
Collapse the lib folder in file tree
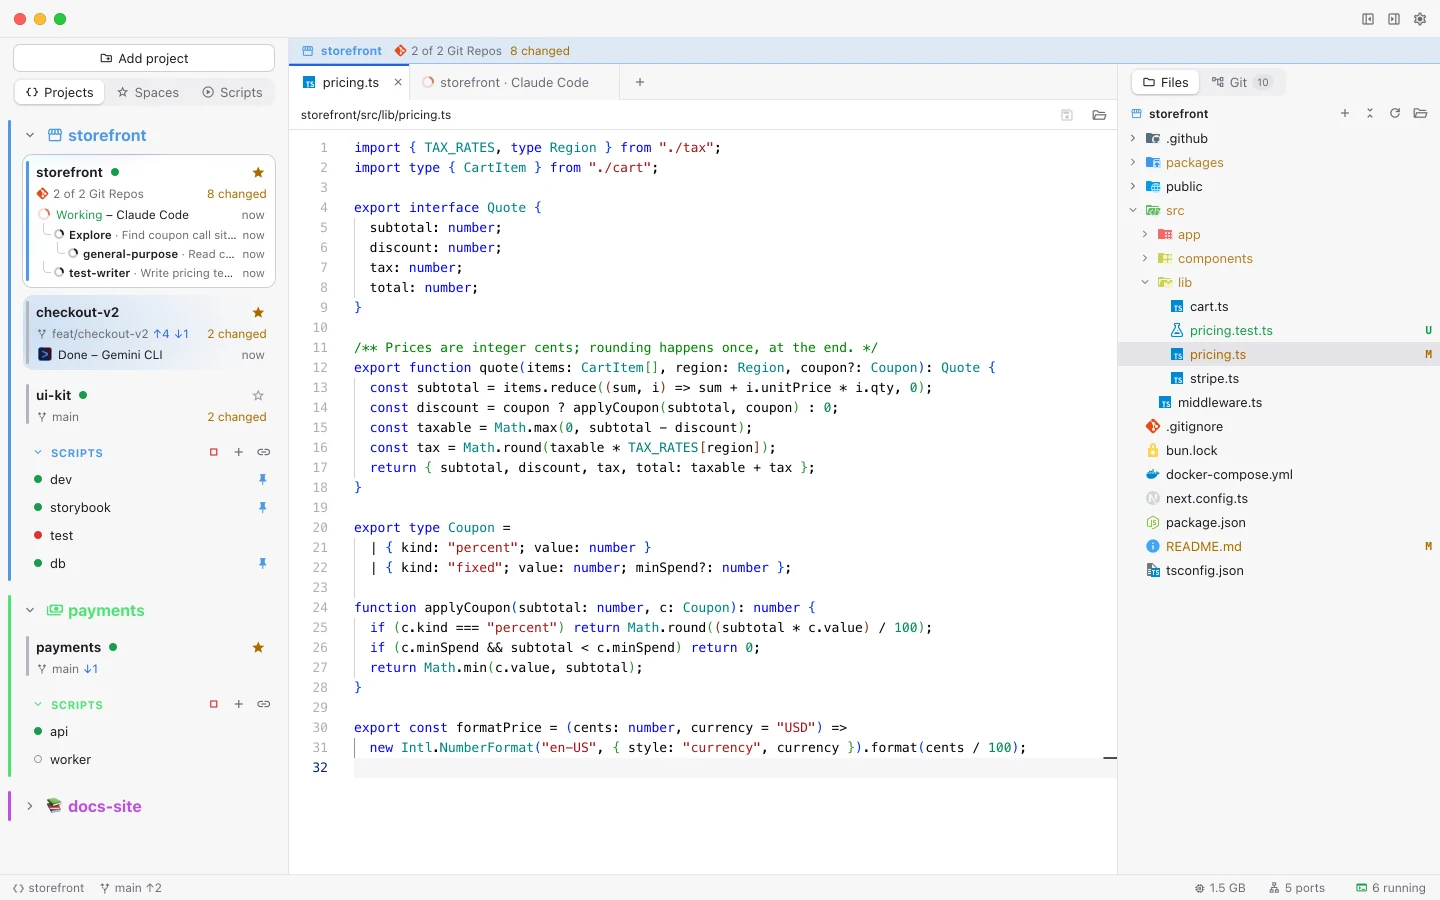1145,282
